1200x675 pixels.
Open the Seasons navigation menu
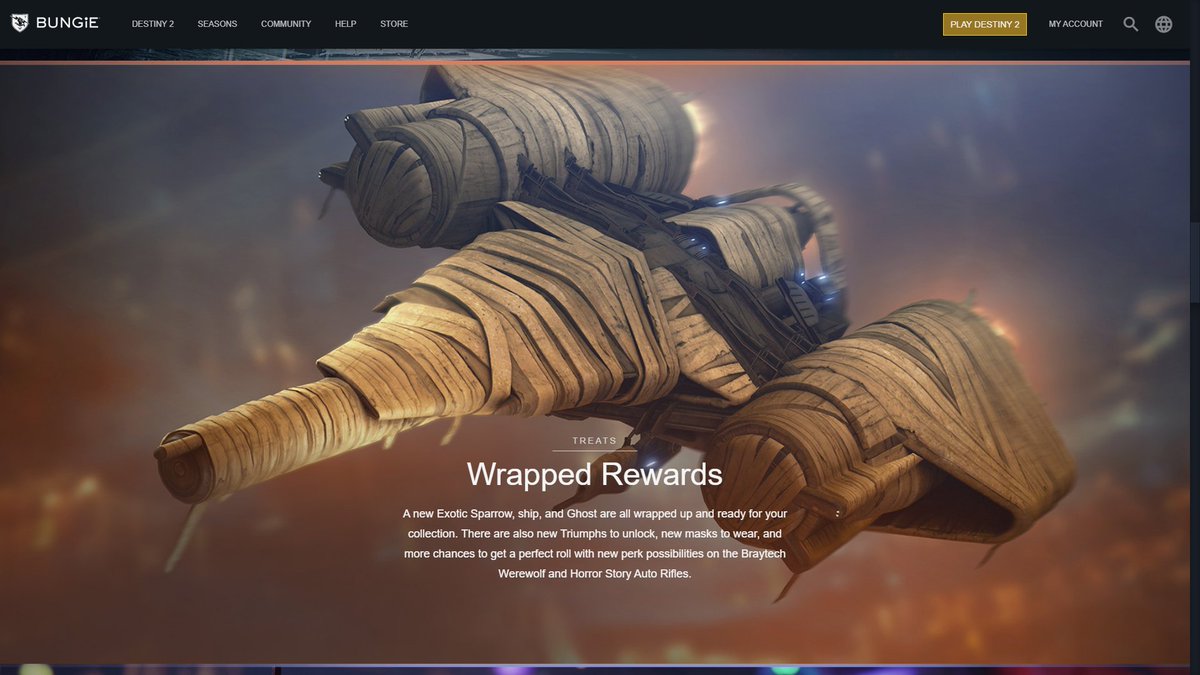click(217, 24)
